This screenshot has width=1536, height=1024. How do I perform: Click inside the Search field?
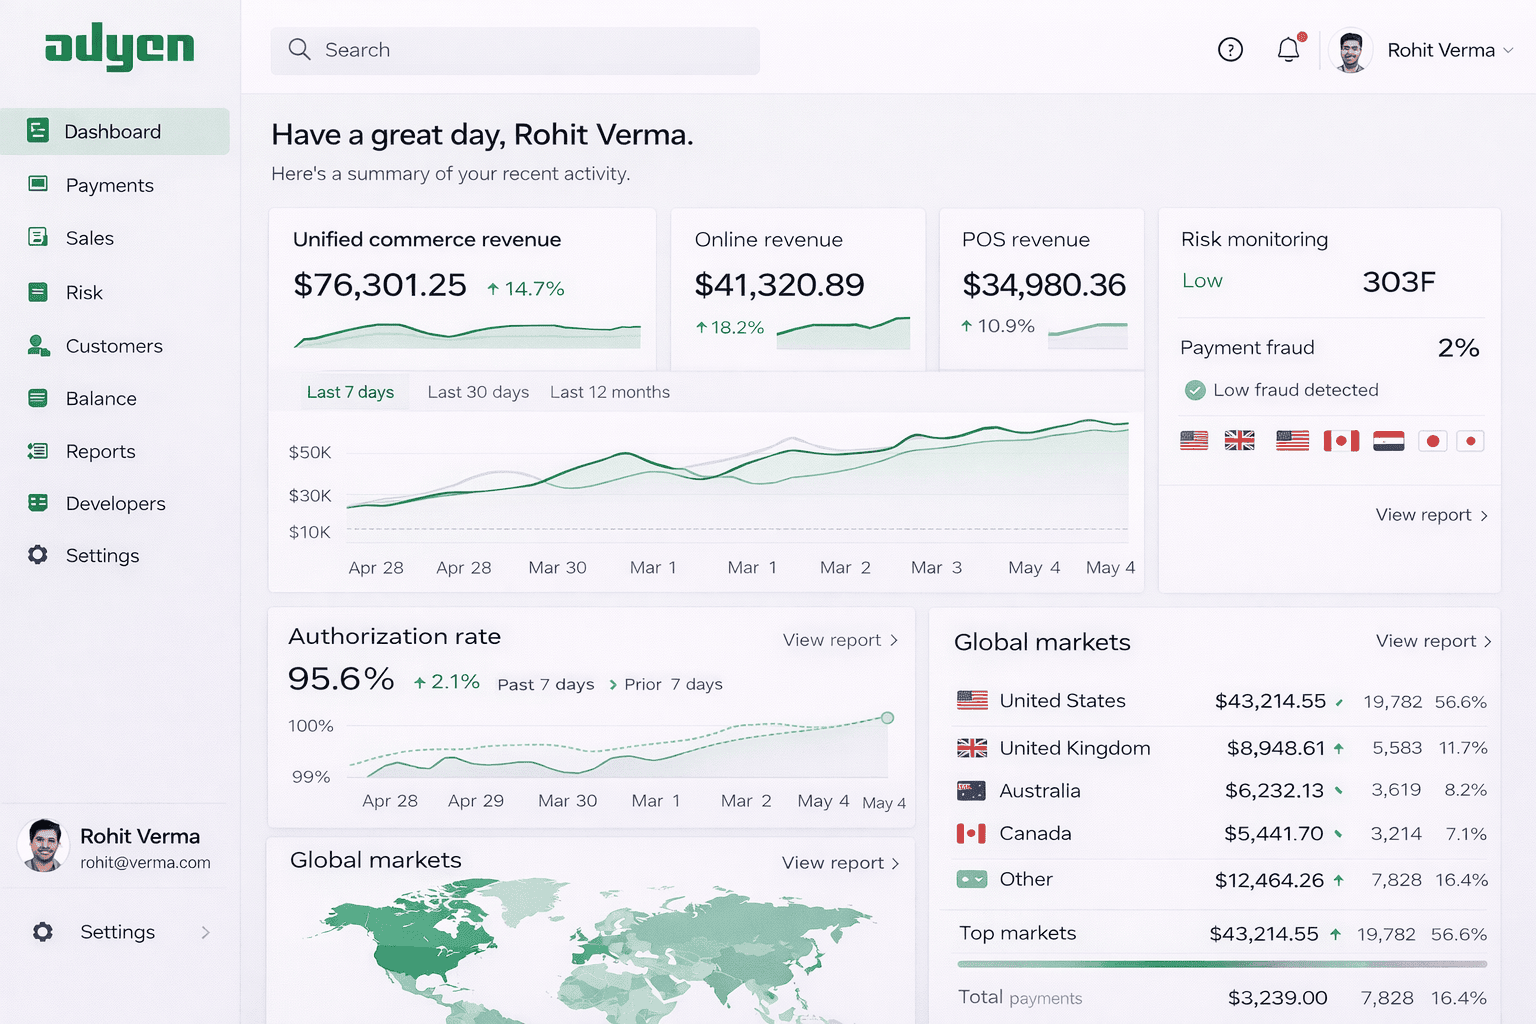coord(514,50)
